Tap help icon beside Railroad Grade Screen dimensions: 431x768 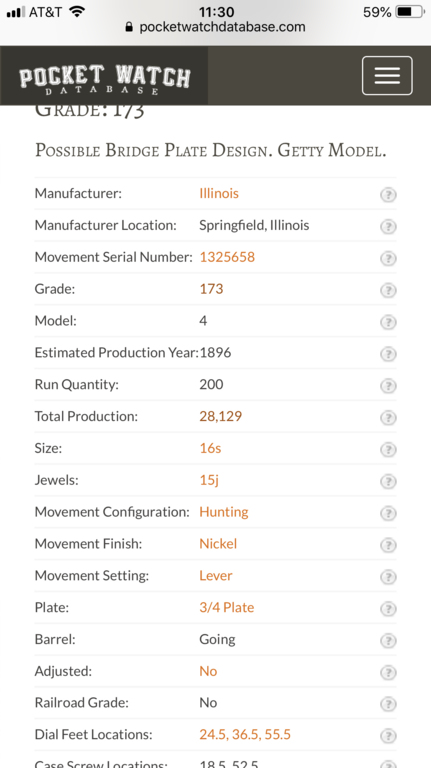[388, 704]
